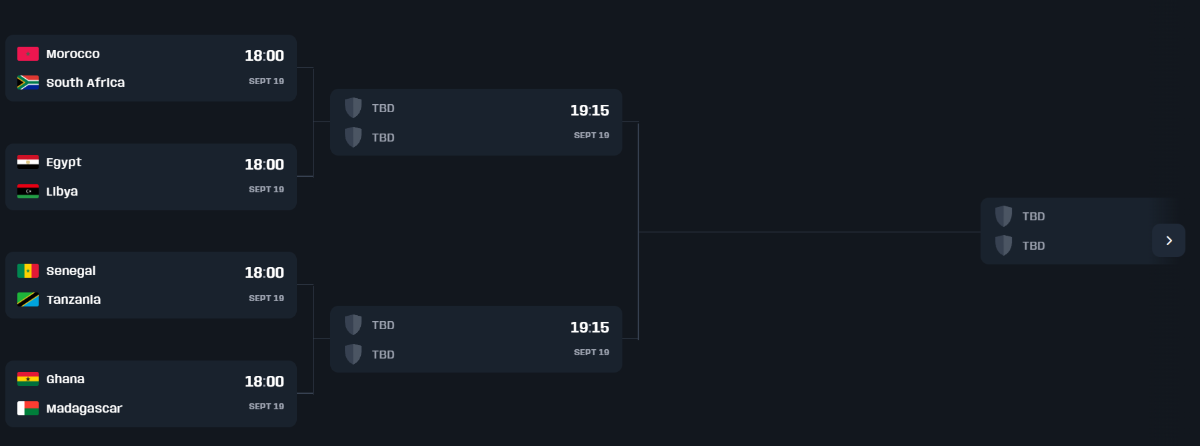Select the Ghana flag icon
The height and width of the screenshot is (446, 1200).
click(28, 379)
